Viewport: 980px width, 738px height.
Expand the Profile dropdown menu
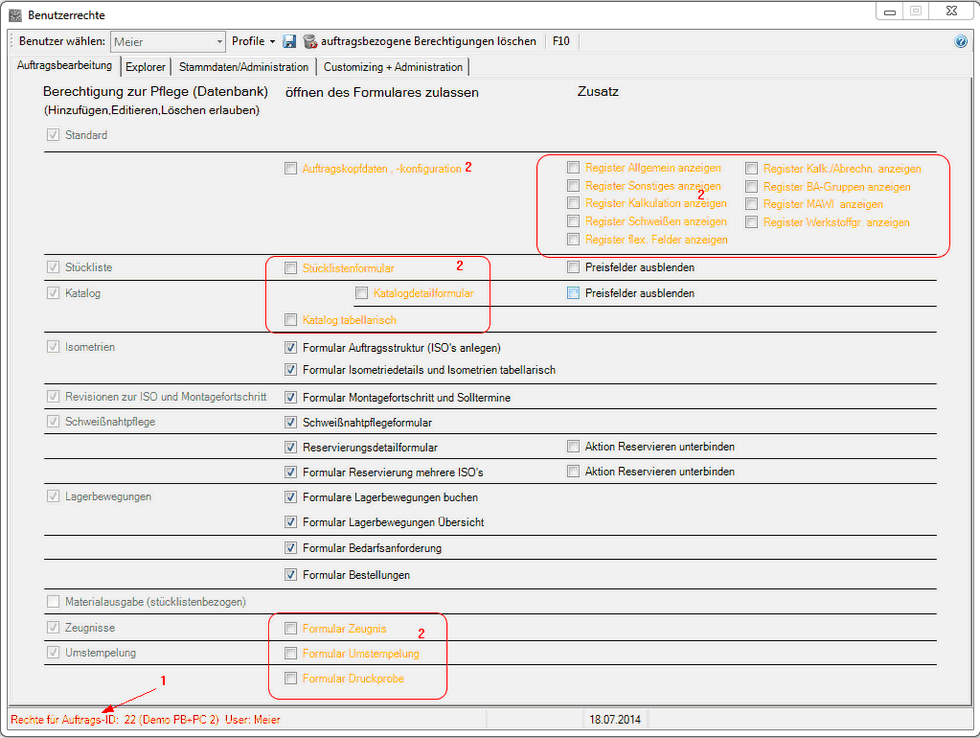(x=253, y=42)
